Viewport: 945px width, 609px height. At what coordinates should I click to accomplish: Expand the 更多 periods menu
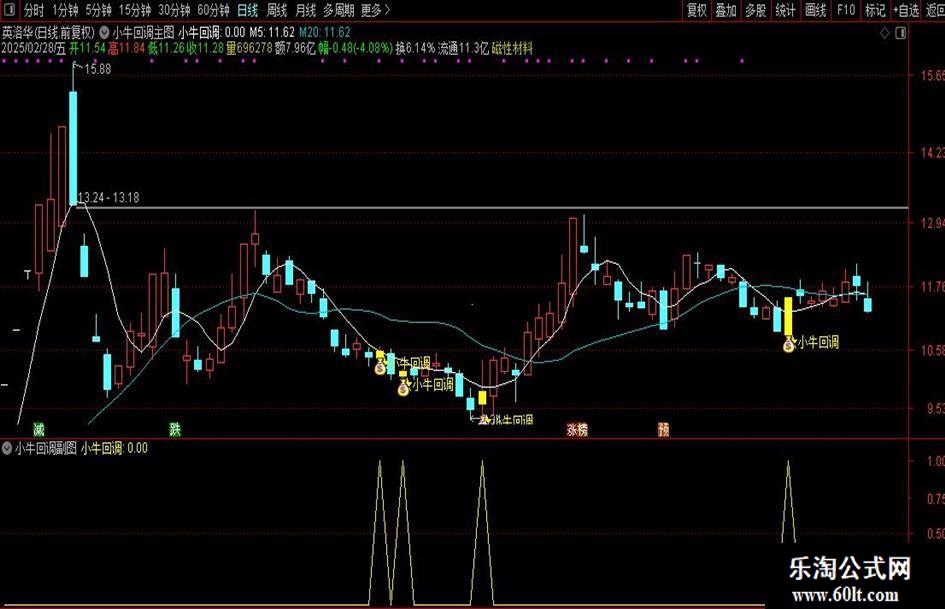click(375, 10)
